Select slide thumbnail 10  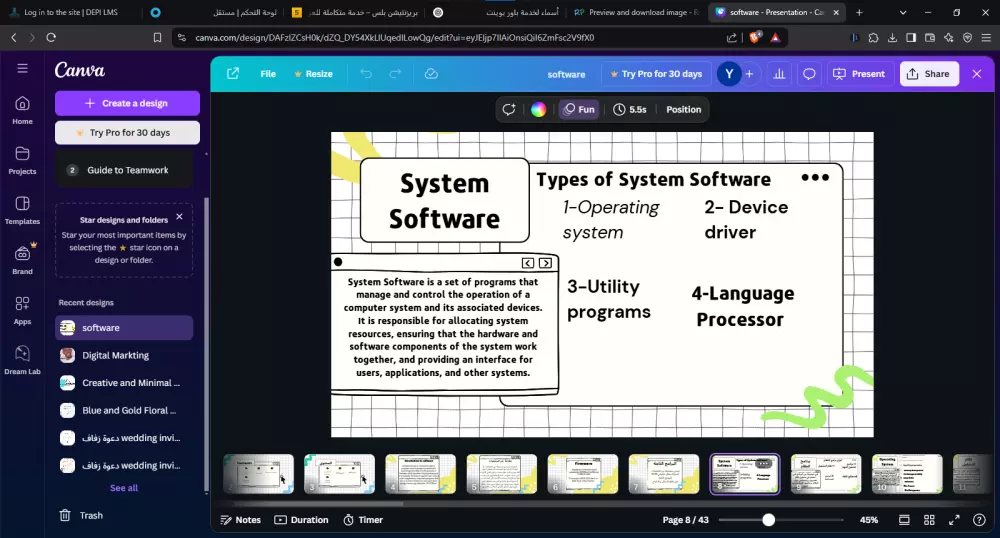[x=907, y=474]
